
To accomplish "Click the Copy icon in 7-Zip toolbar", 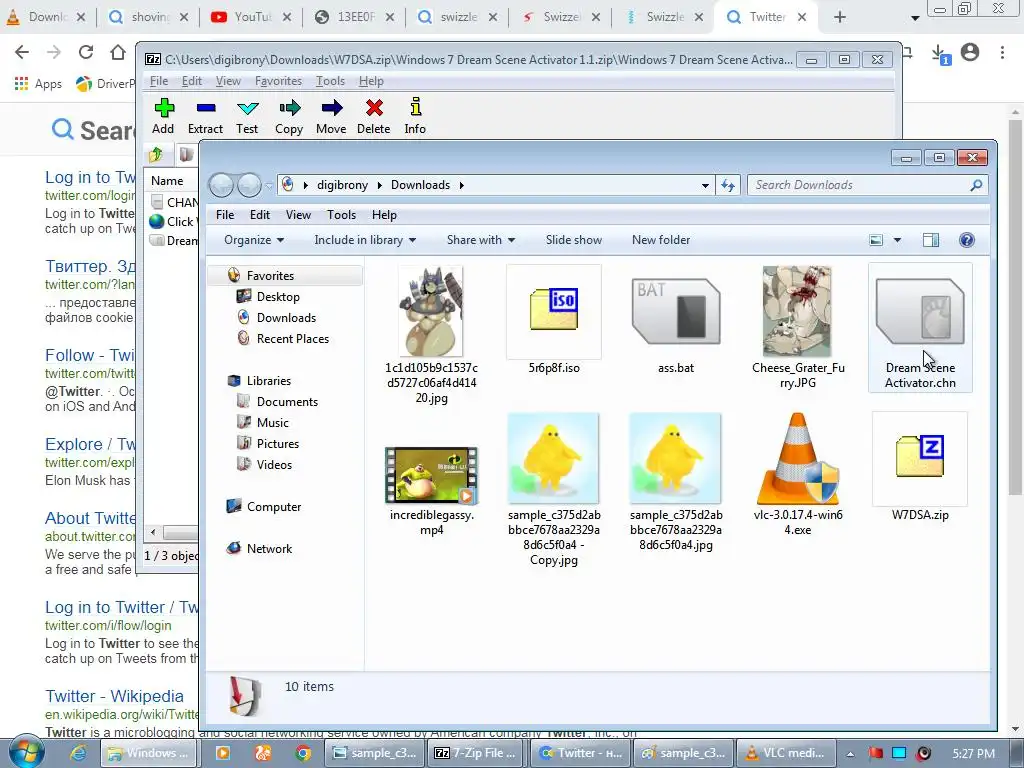I will [289, 116].
